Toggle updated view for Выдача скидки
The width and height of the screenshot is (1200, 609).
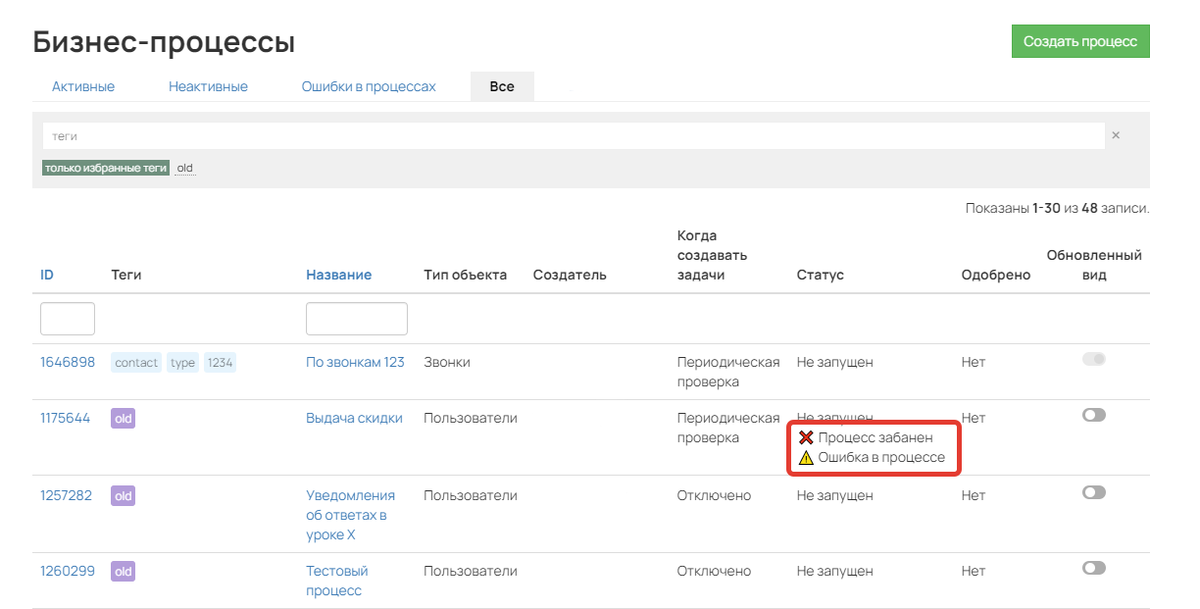(1094, 415)
